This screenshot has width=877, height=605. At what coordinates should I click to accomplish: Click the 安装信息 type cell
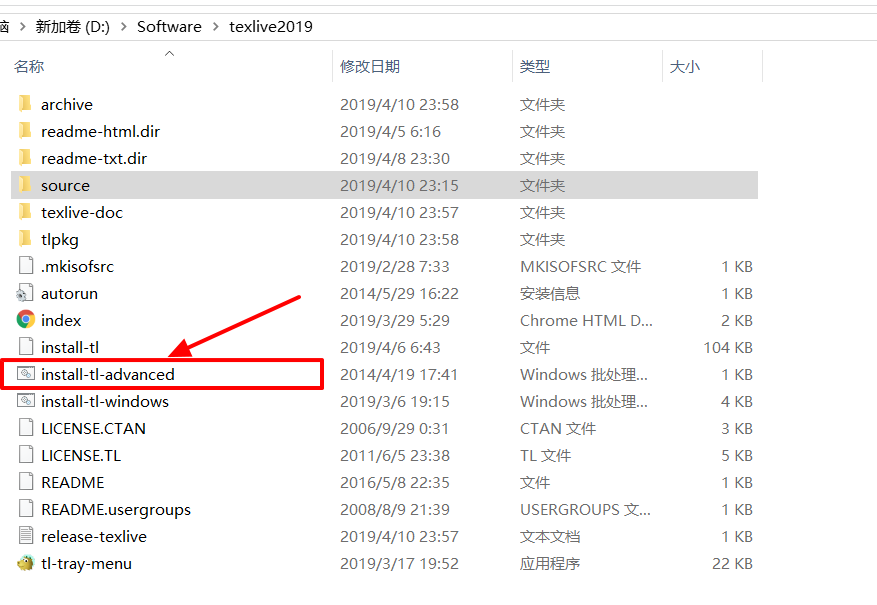550,294
